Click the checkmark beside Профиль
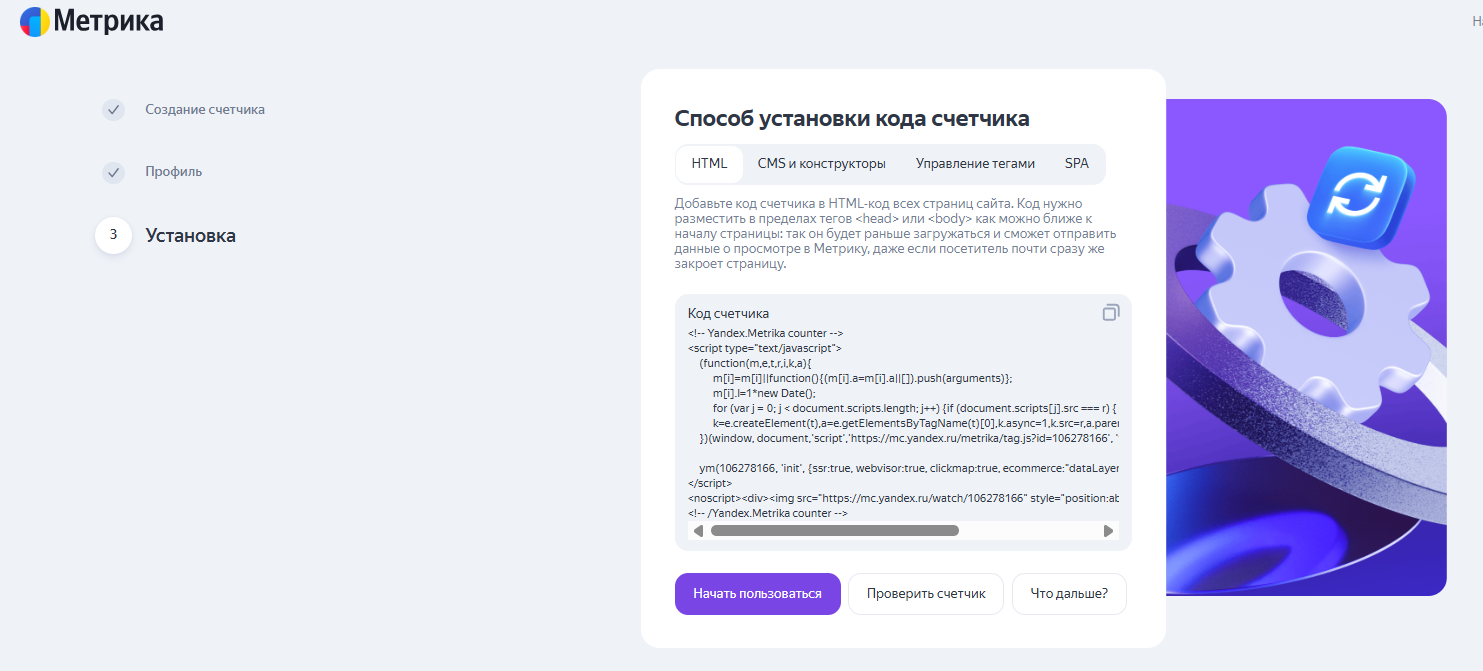The width and height of the screenshot is (1483, 671). (x=113, y=172)
